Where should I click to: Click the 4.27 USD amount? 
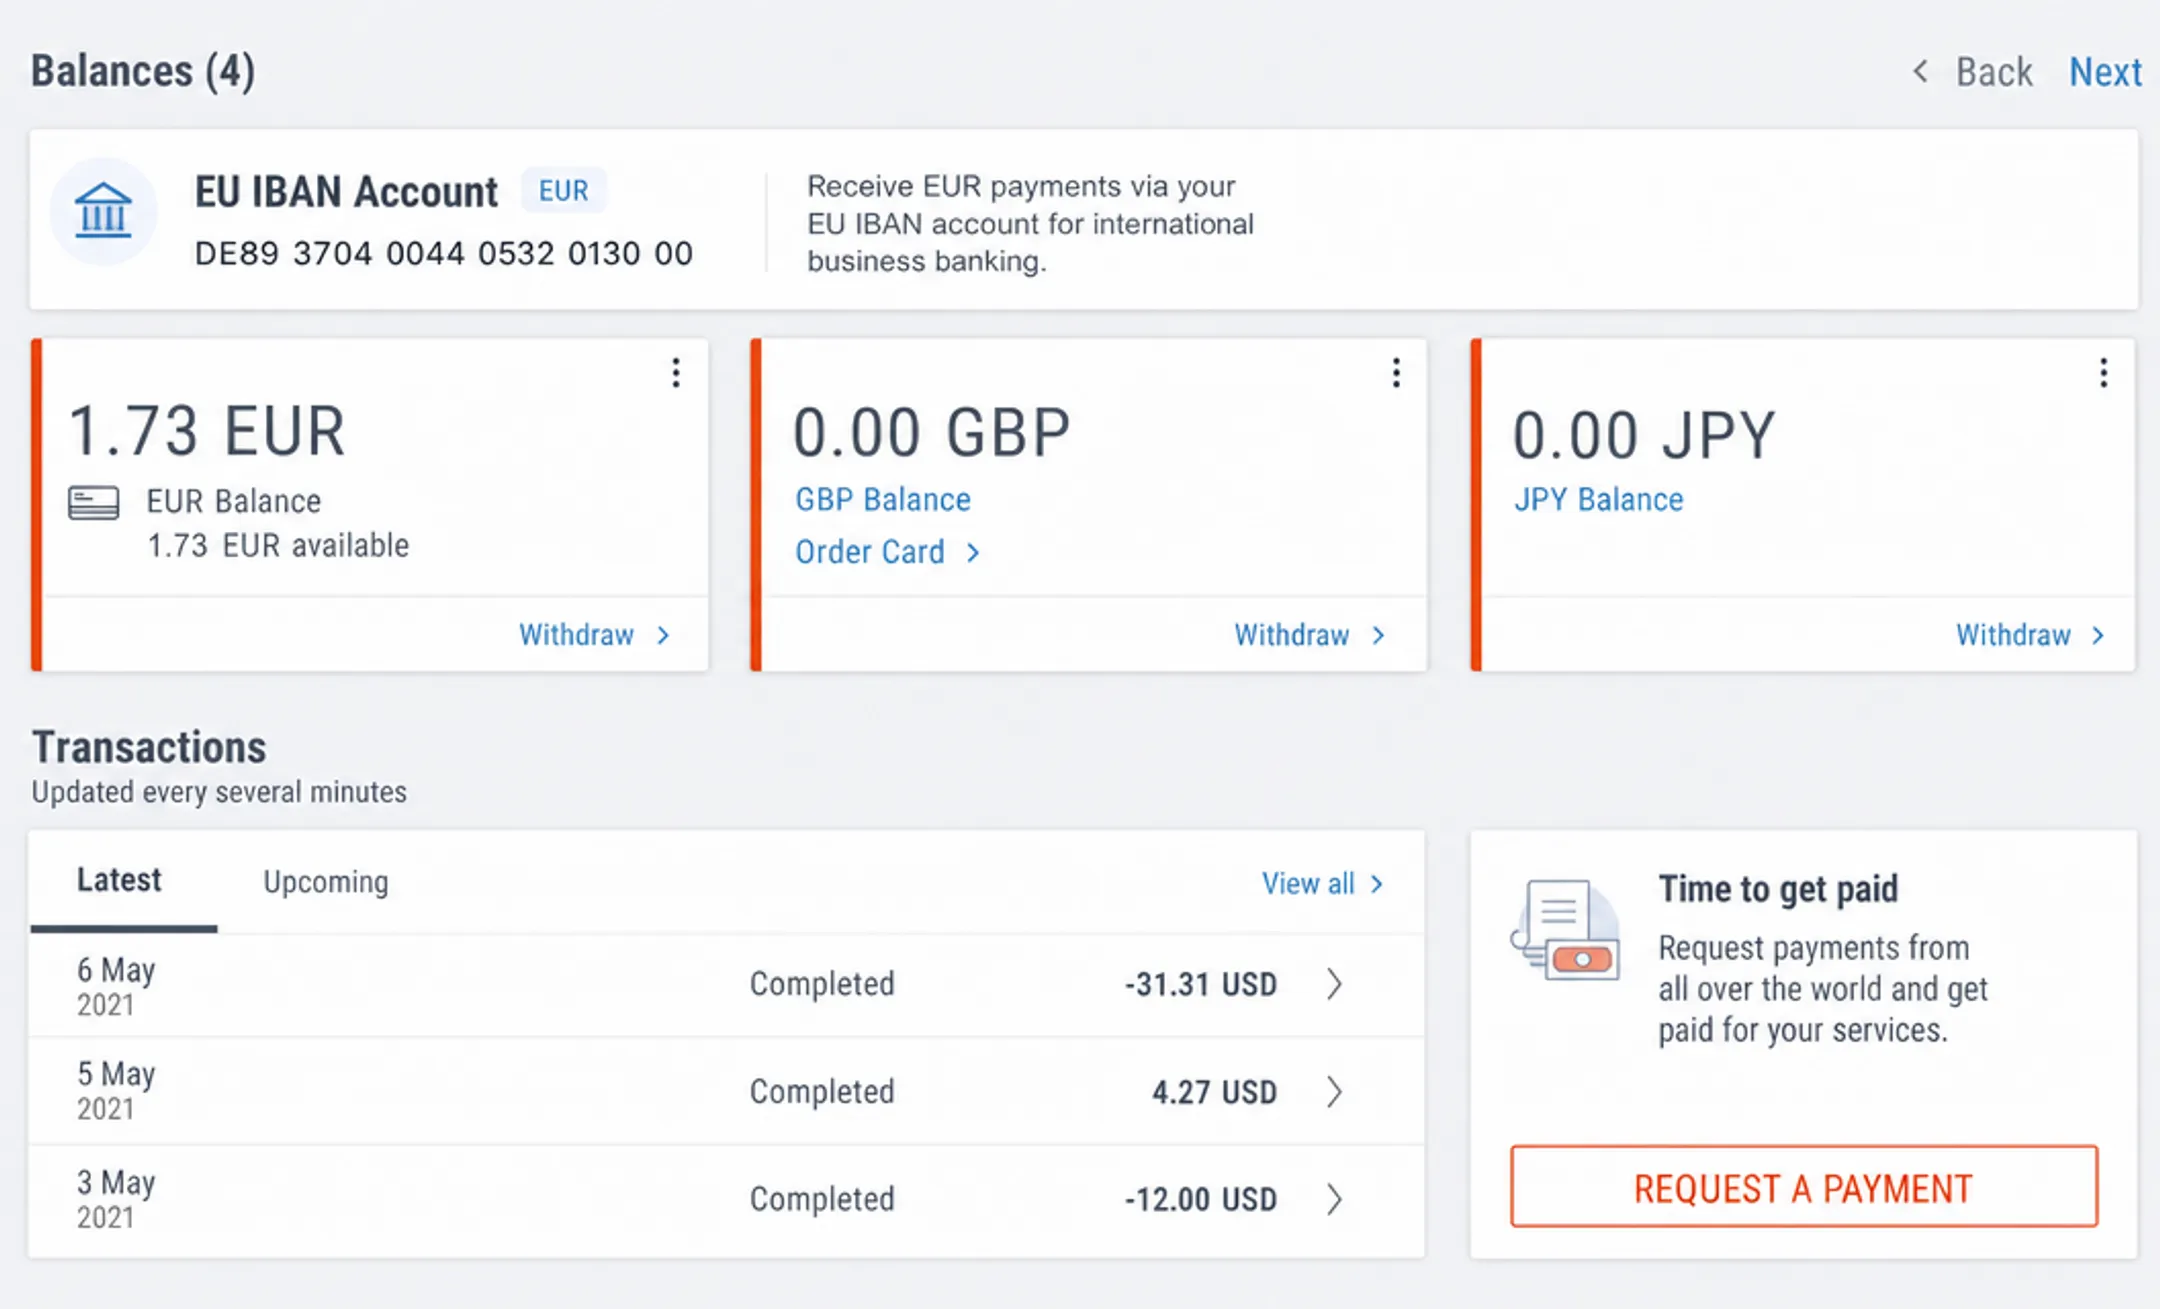tap(1215, 1092)
